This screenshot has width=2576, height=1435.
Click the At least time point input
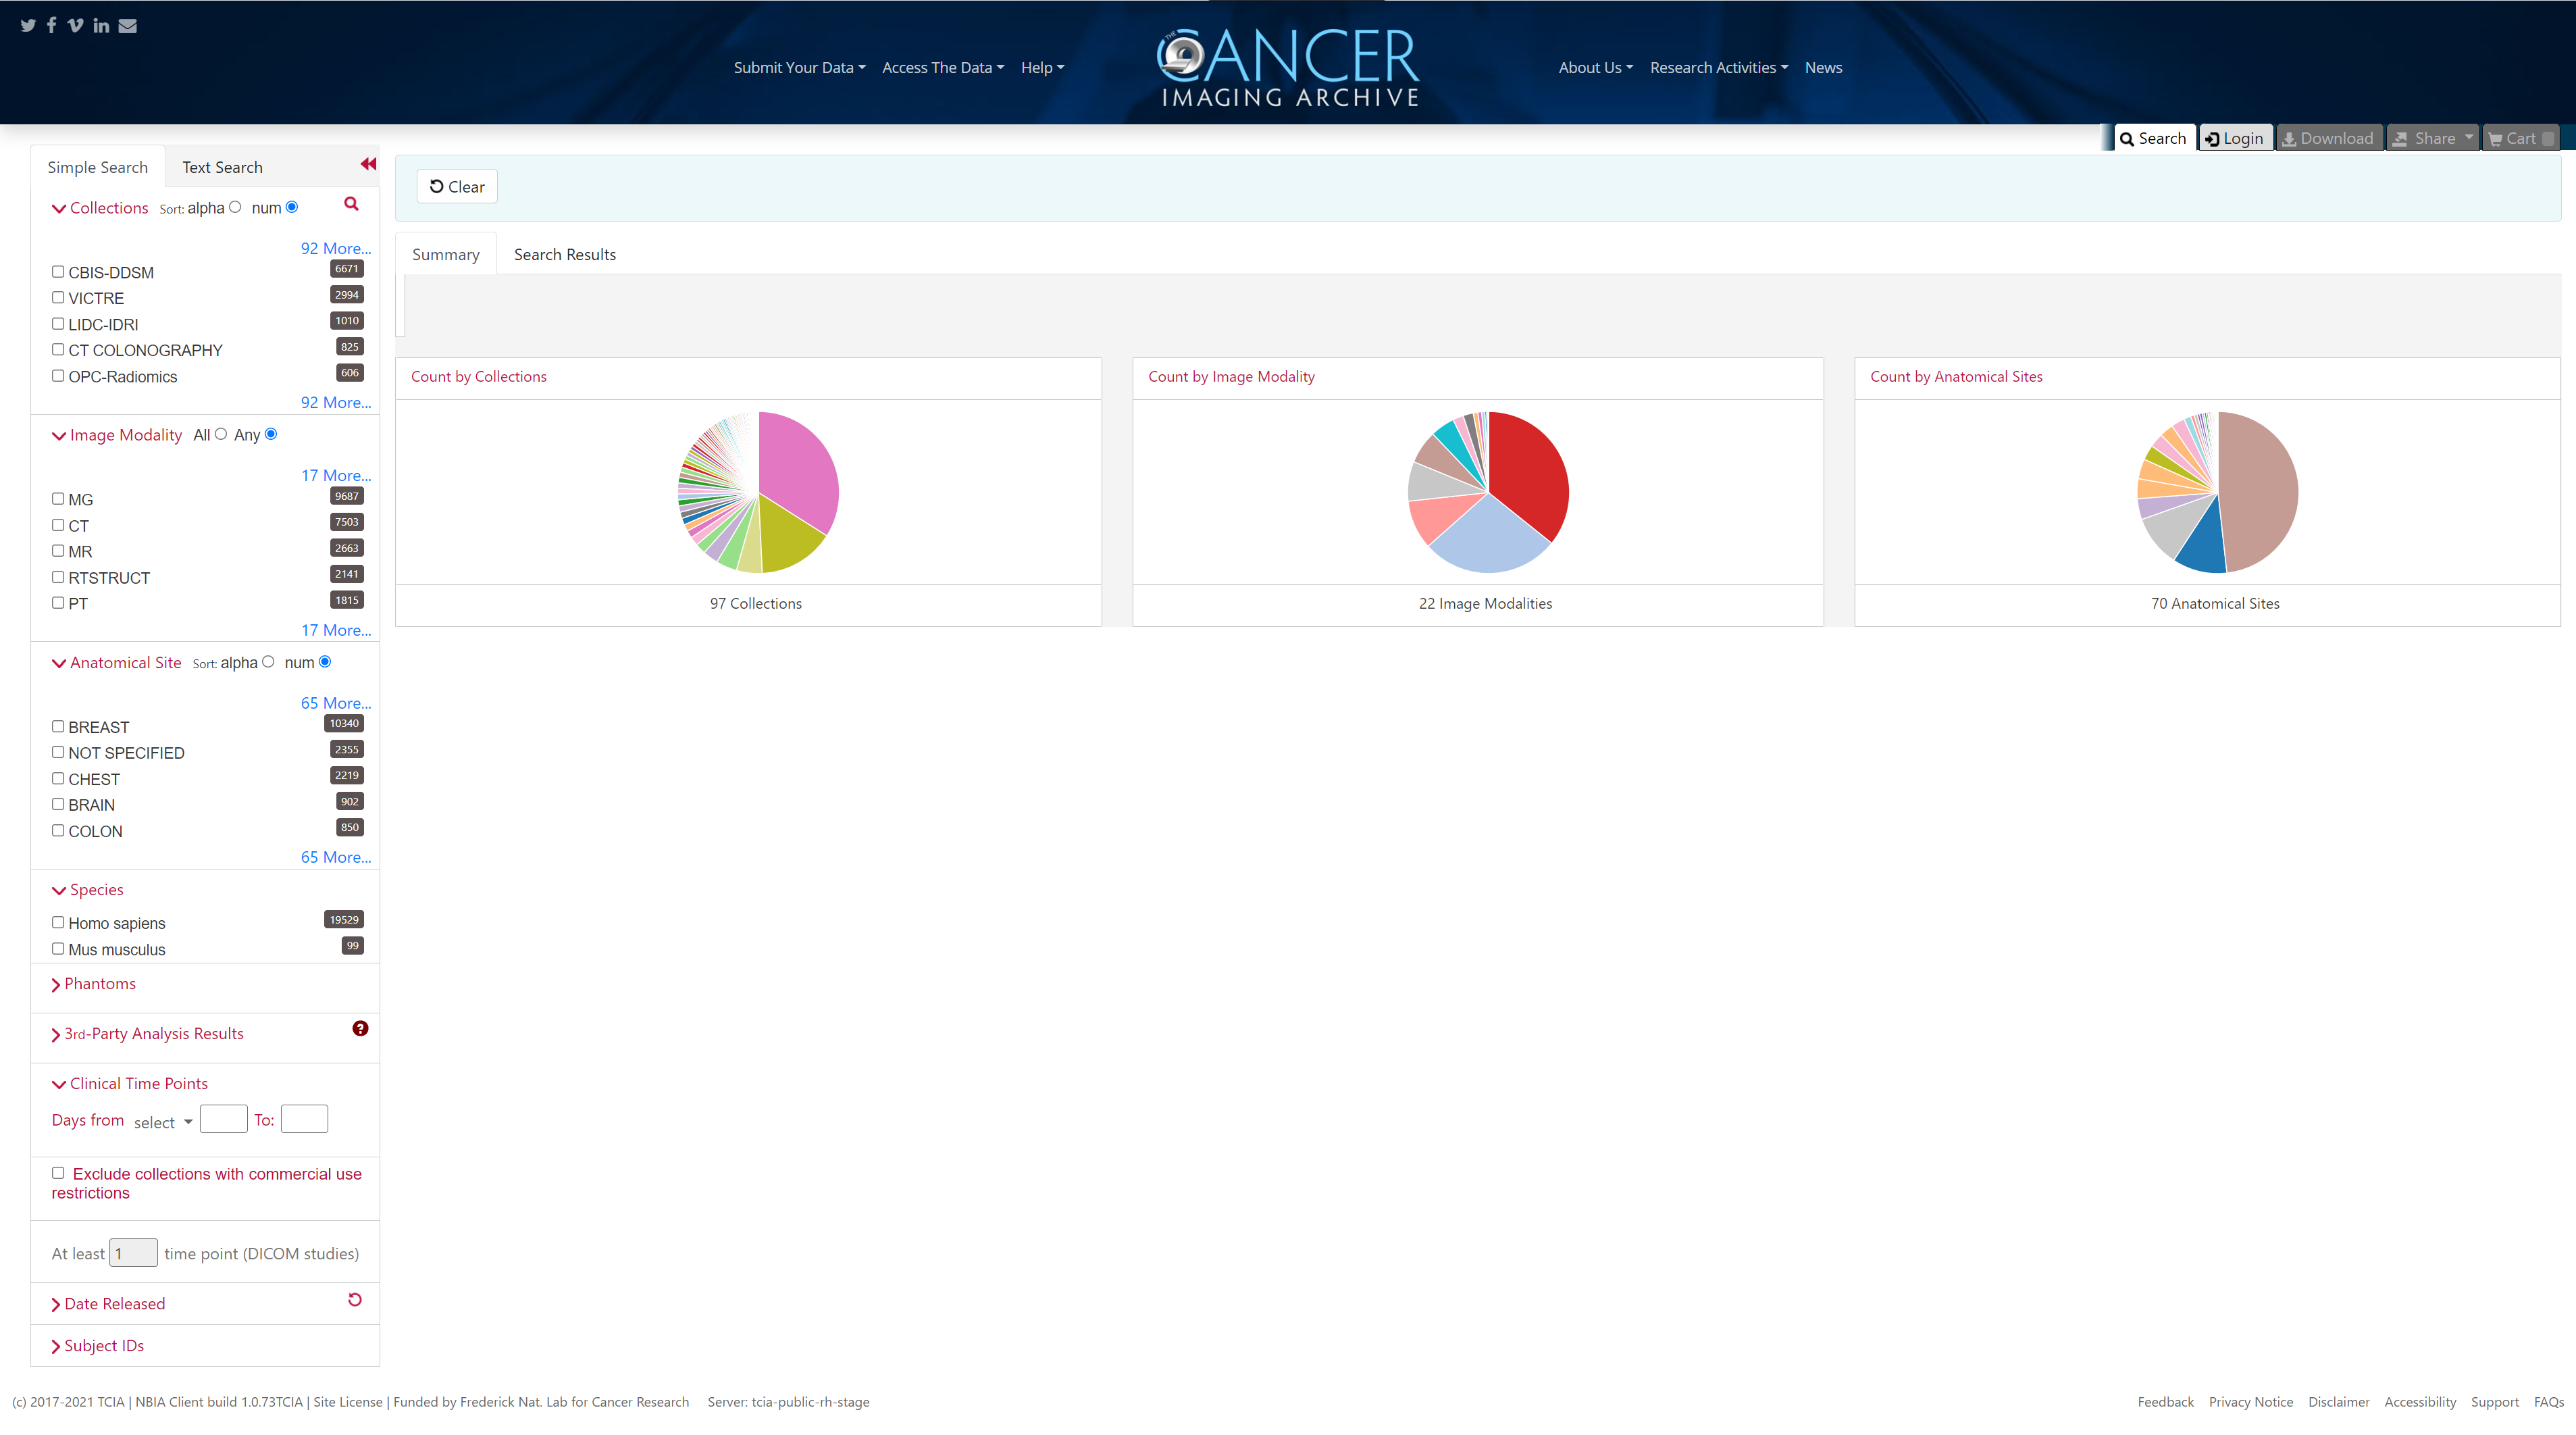[x=133, y=1253]
